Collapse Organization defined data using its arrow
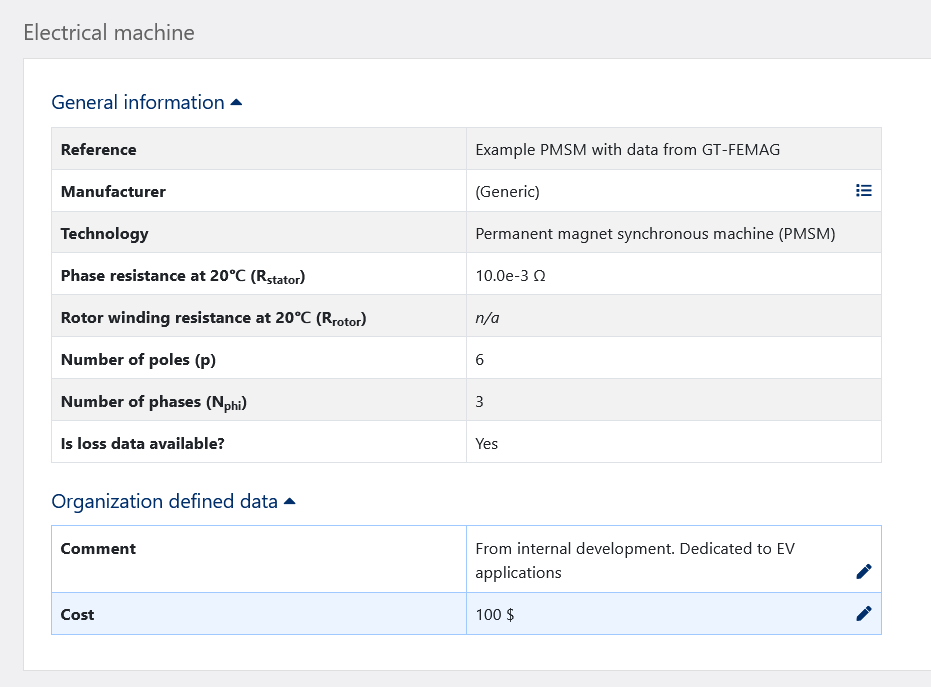Image resolution: width=931 pixels, height=687 pixels. point(290,501)
